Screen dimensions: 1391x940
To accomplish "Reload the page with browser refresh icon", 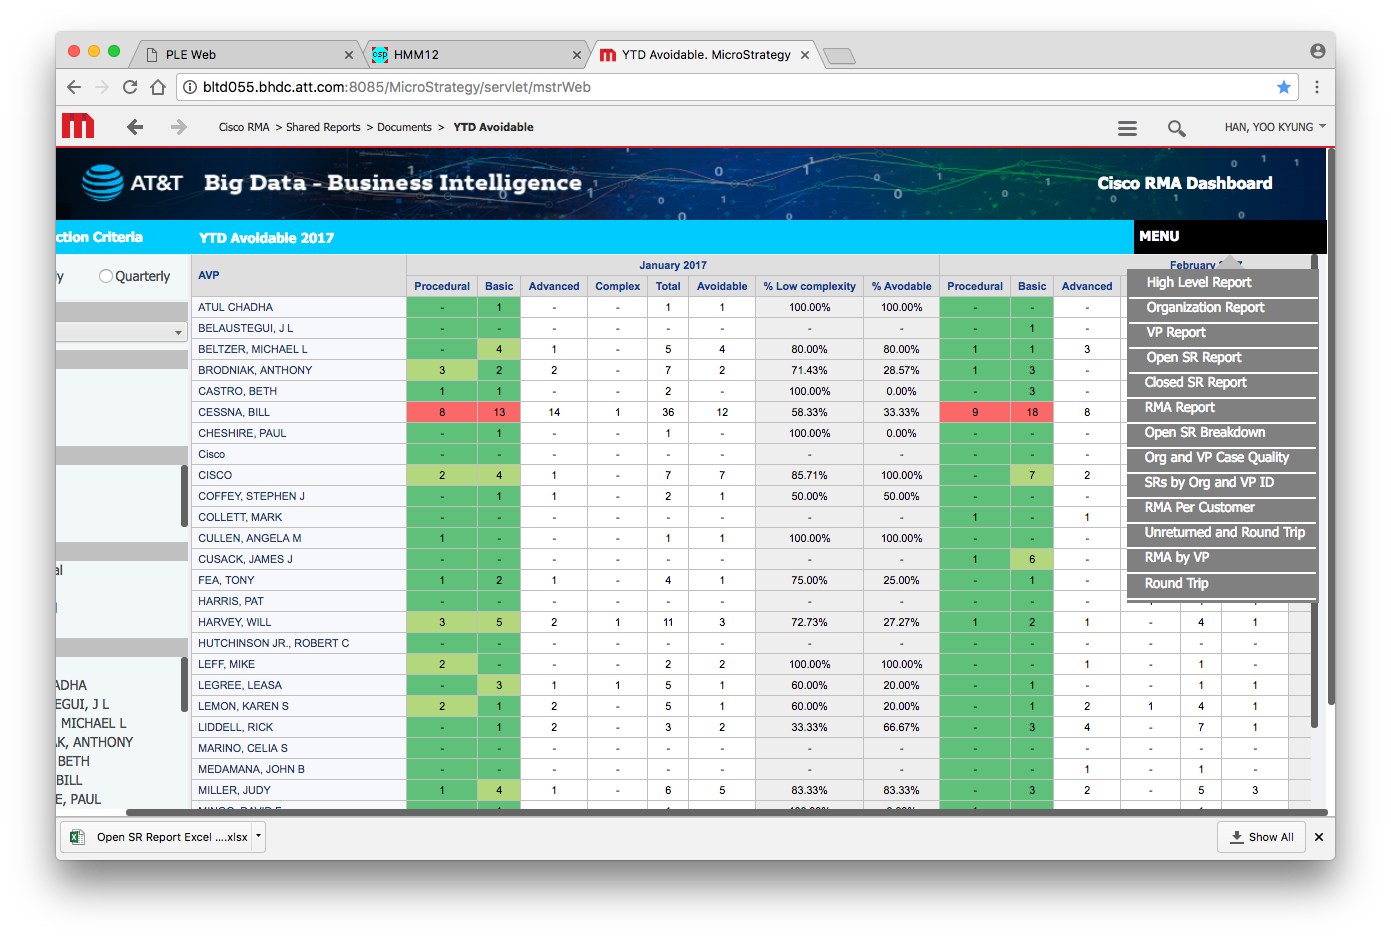I will point(130,87).
